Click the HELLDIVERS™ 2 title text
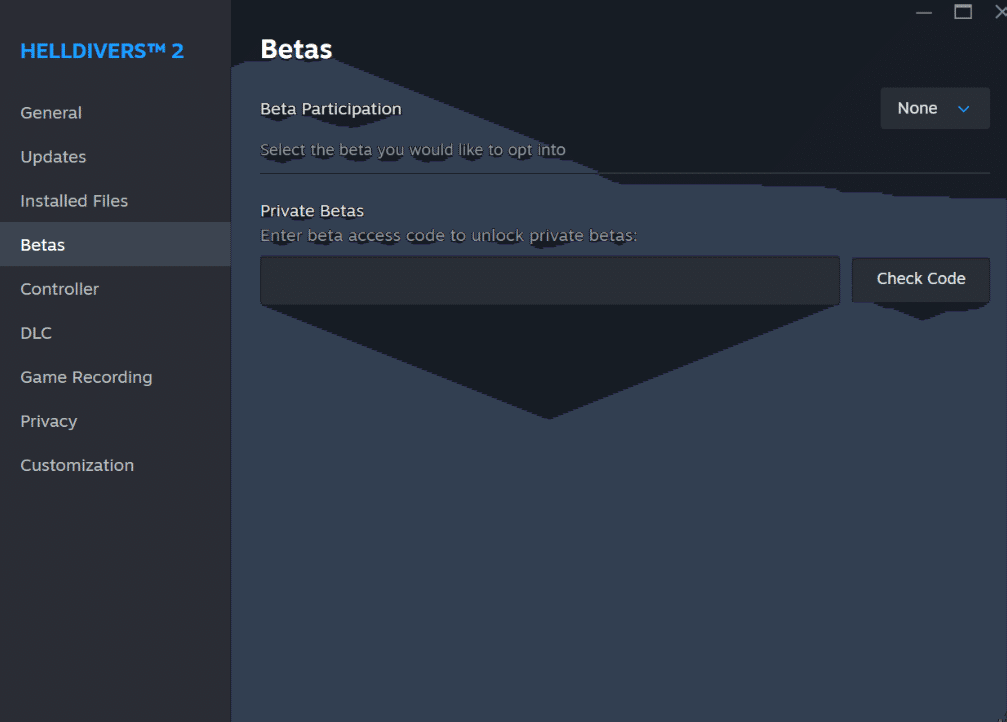The height and width of the screenshot is (722, 1007). pyautogui.click(x=102, y=51)
